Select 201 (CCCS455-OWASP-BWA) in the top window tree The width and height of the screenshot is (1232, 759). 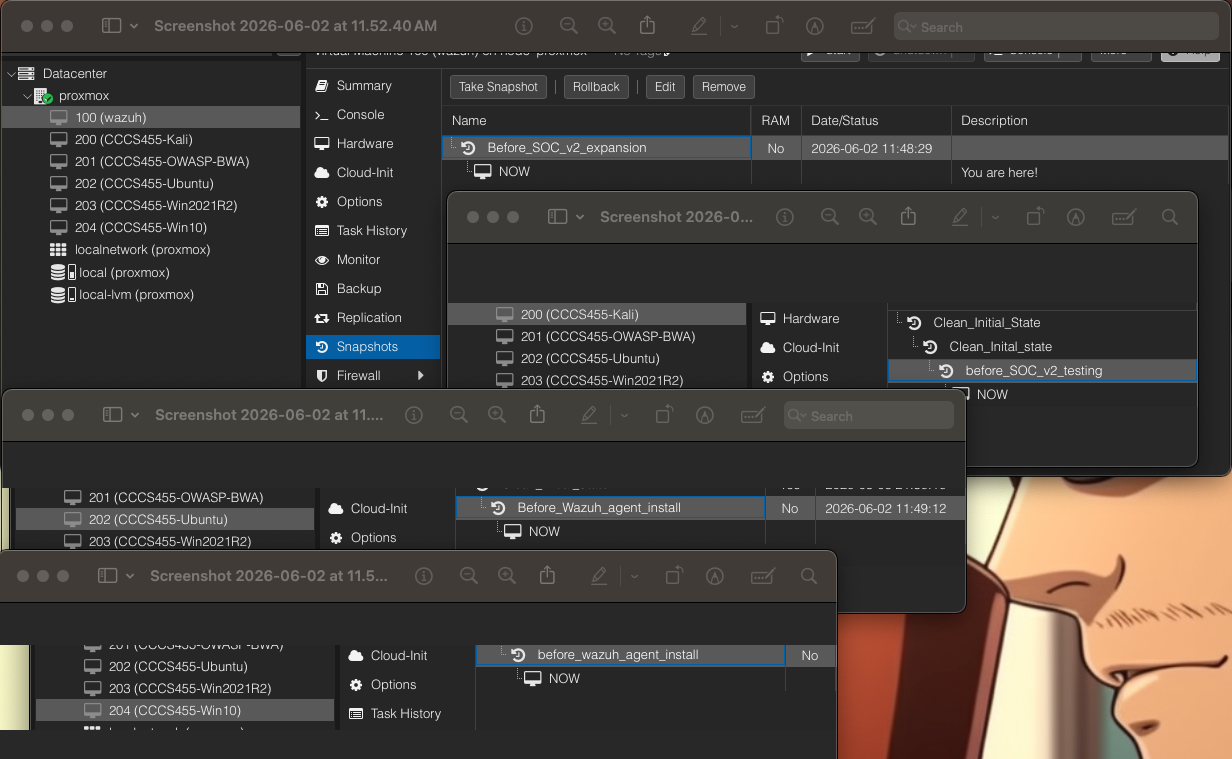(151, 162)
